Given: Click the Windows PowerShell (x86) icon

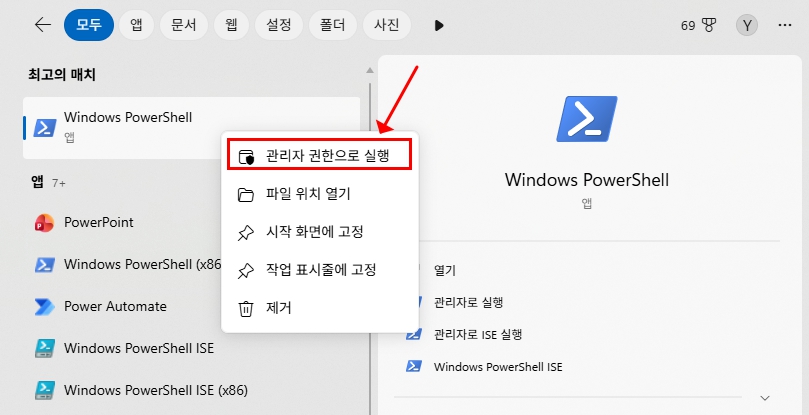Looking at the screenshot, I should coord(45,265).
